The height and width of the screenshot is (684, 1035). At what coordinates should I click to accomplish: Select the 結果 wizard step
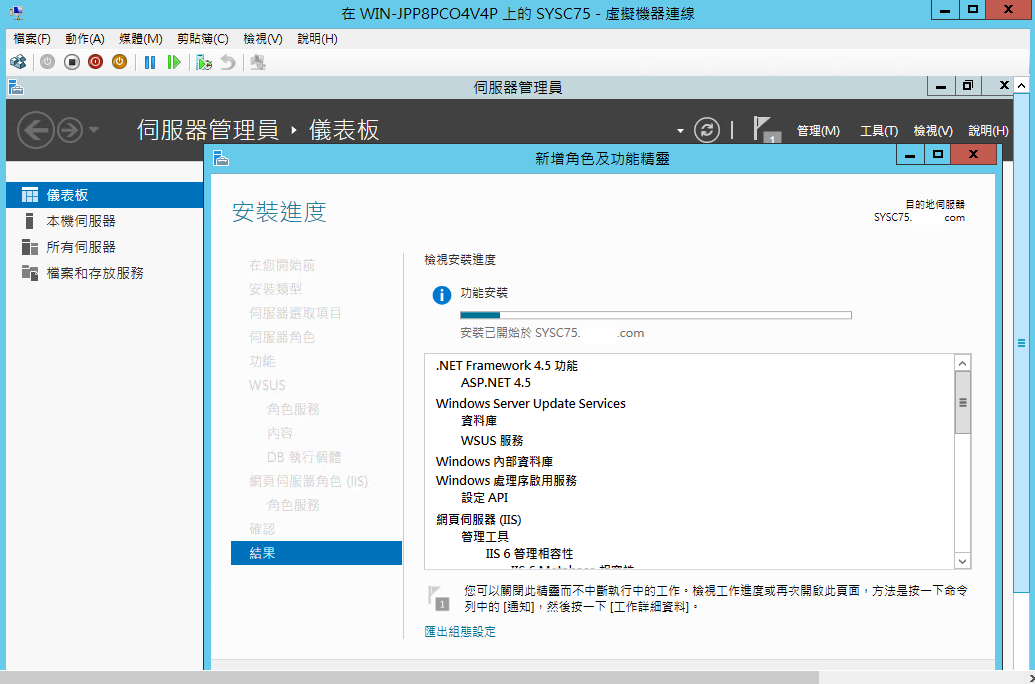coord(316,553)
